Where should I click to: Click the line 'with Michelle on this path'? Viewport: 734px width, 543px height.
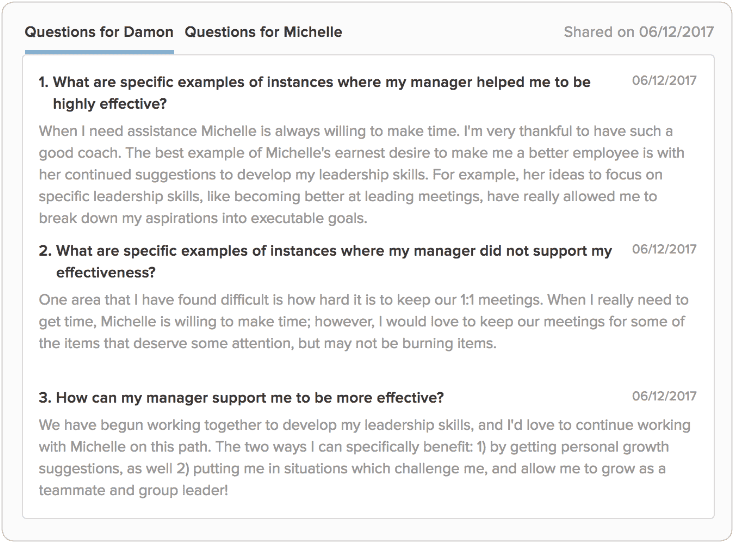click(x=354, y=447)
